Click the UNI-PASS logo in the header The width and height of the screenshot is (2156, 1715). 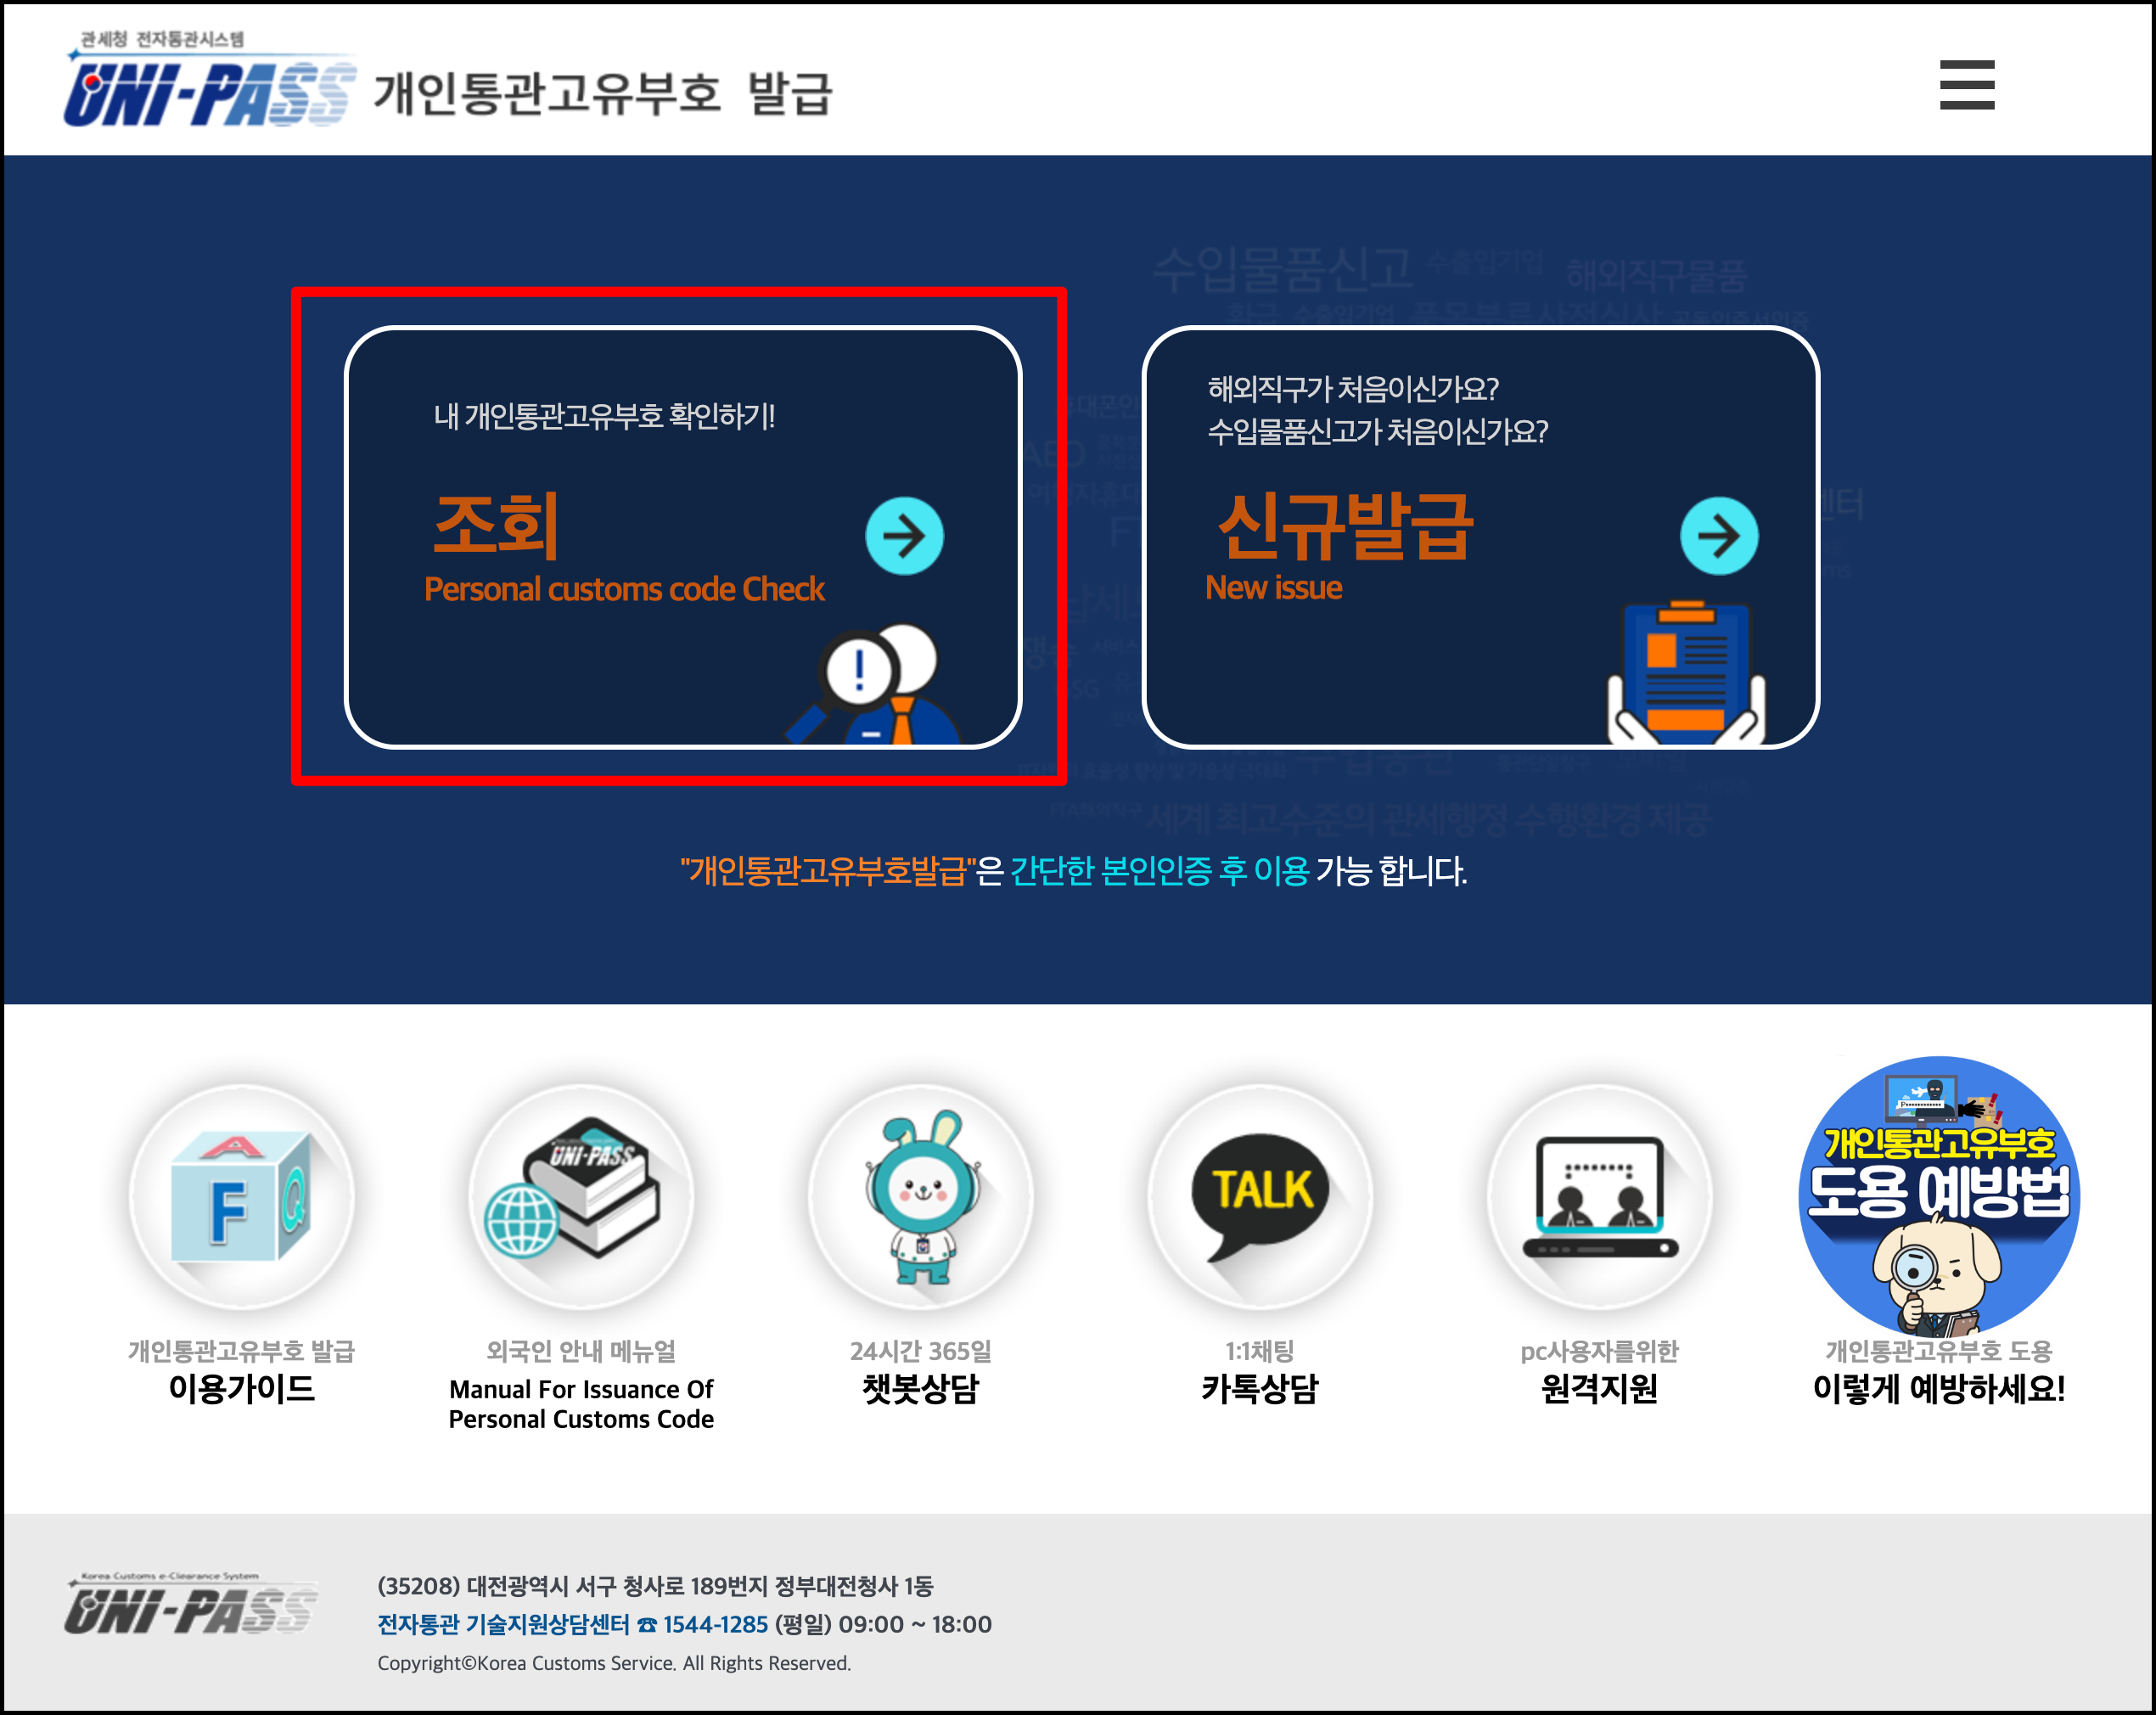click(x=210, y=80)
